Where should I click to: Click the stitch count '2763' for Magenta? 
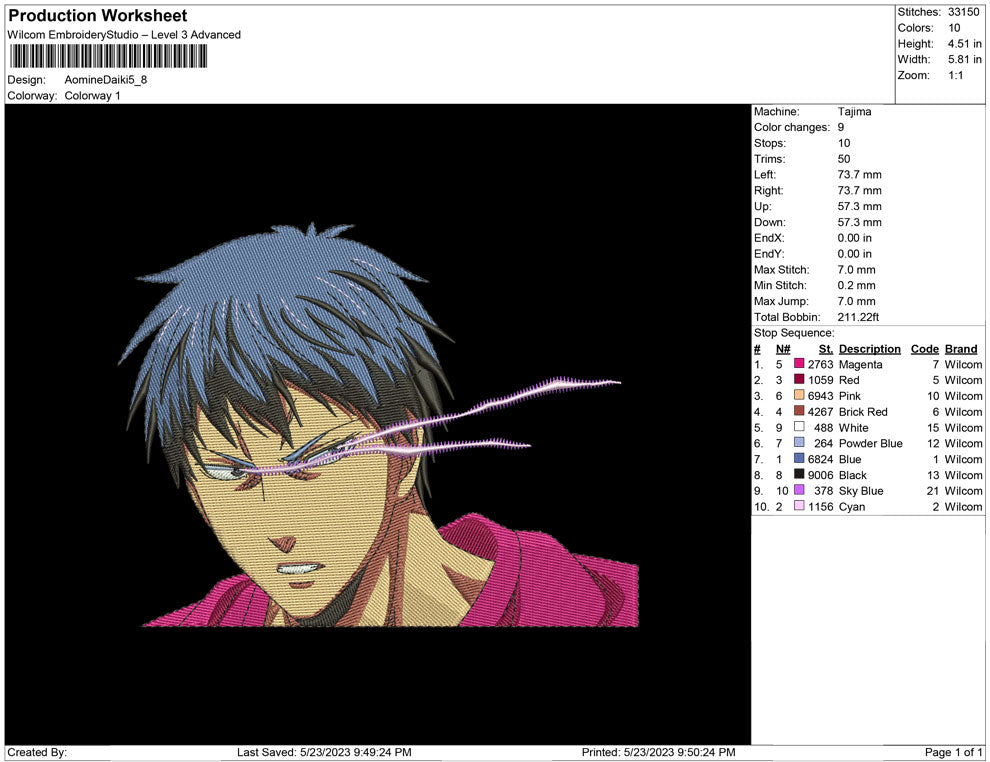click(820, 364)
